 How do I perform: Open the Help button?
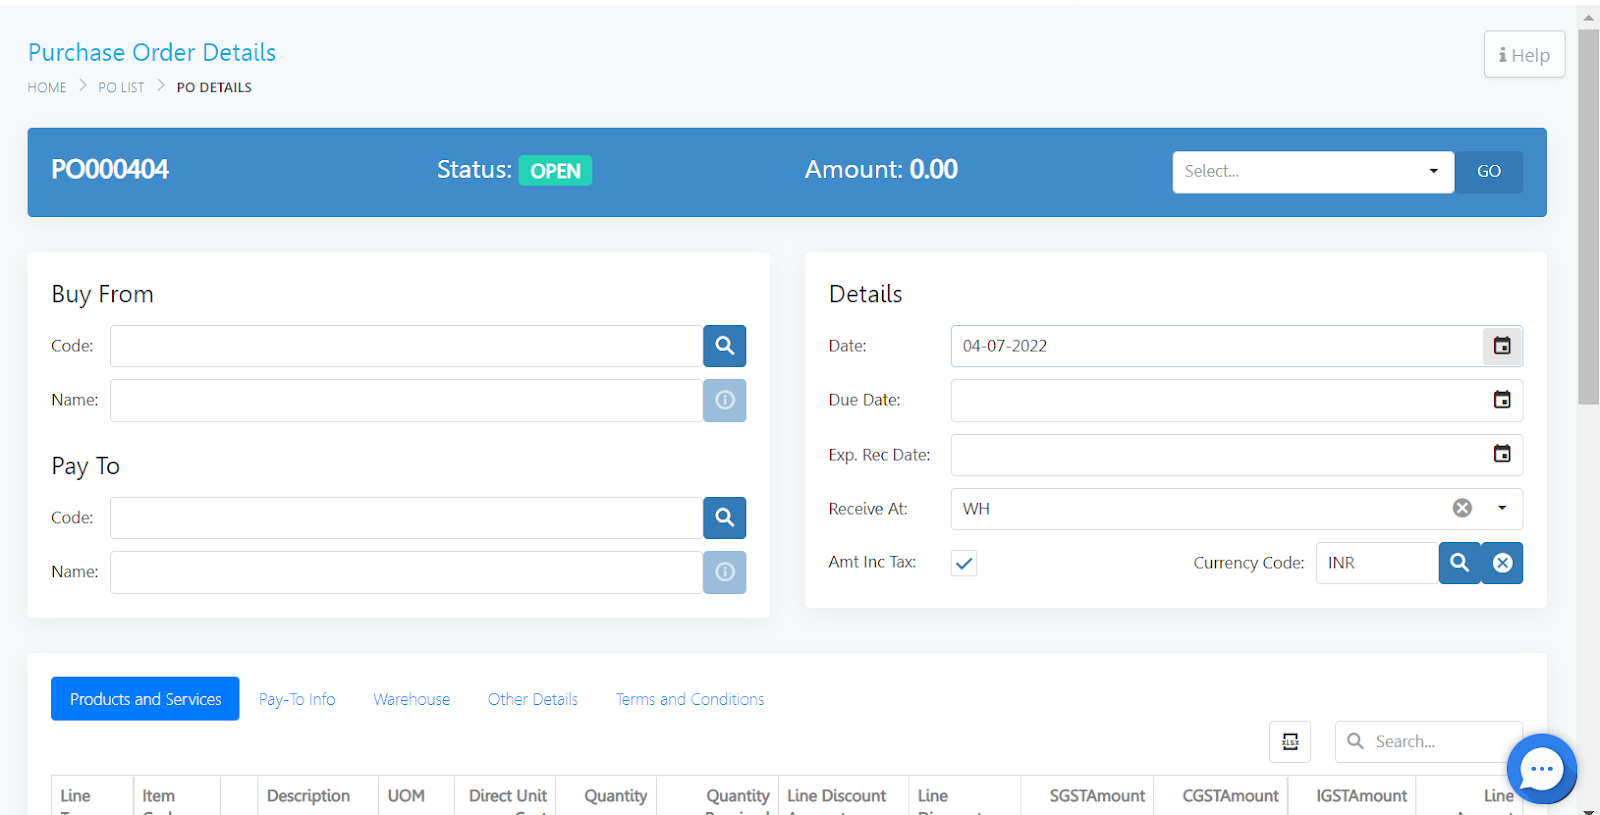pos(1524,55)
